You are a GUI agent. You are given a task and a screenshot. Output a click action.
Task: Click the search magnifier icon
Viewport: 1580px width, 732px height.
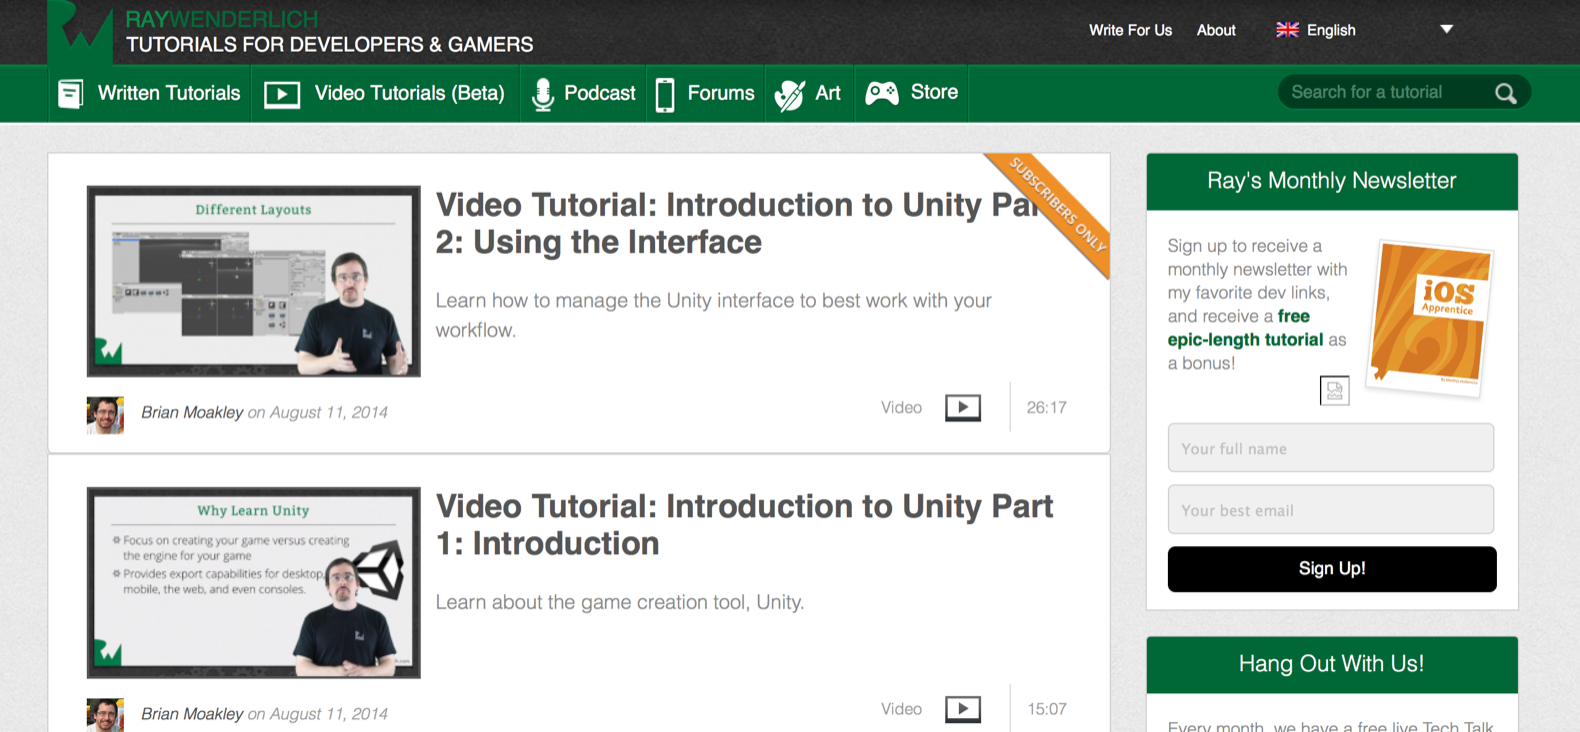(x=1505, y=93)
